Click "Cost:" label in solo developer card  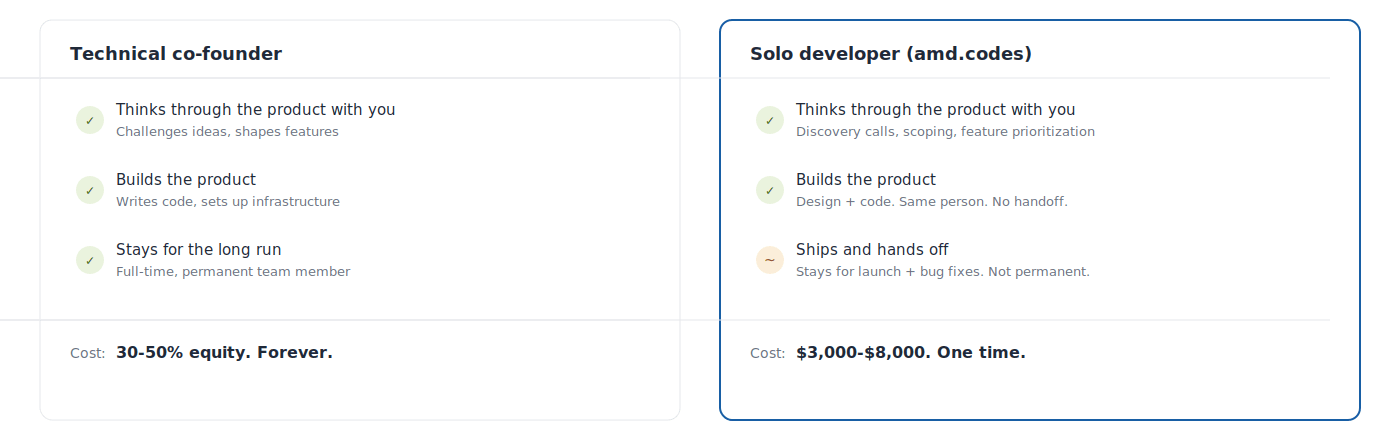pos(768,353)
